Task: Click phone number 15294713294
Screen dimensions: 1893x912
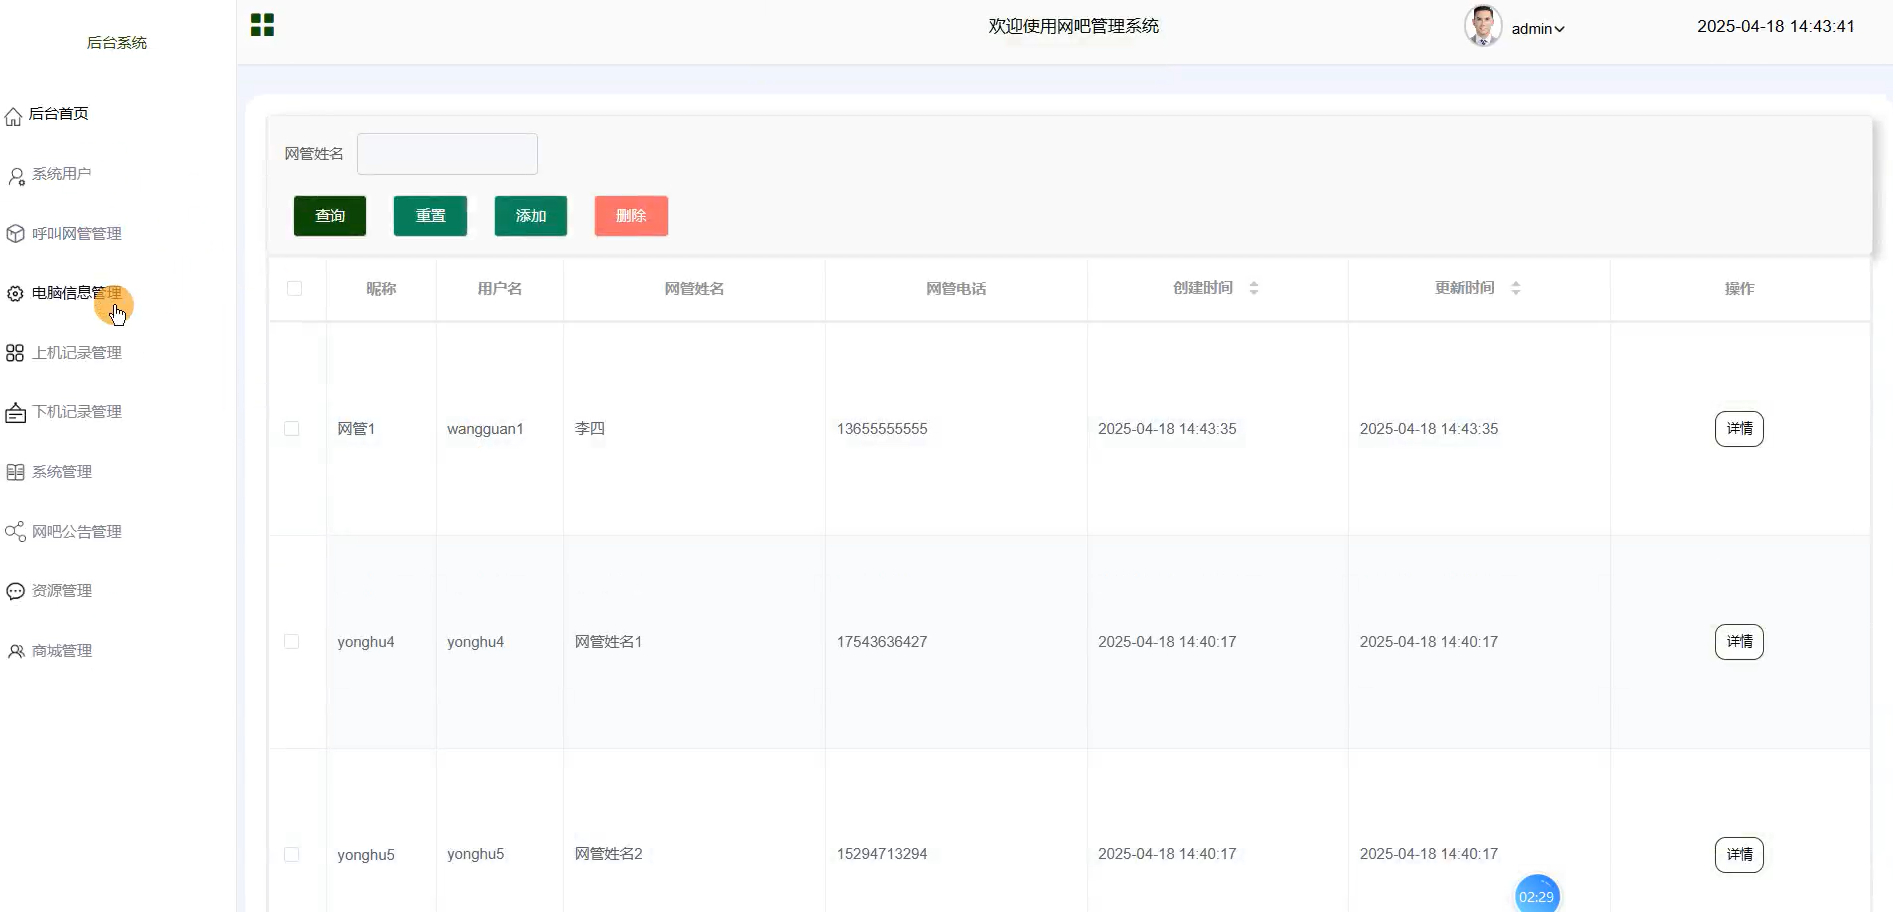Action: click(882, 854)
